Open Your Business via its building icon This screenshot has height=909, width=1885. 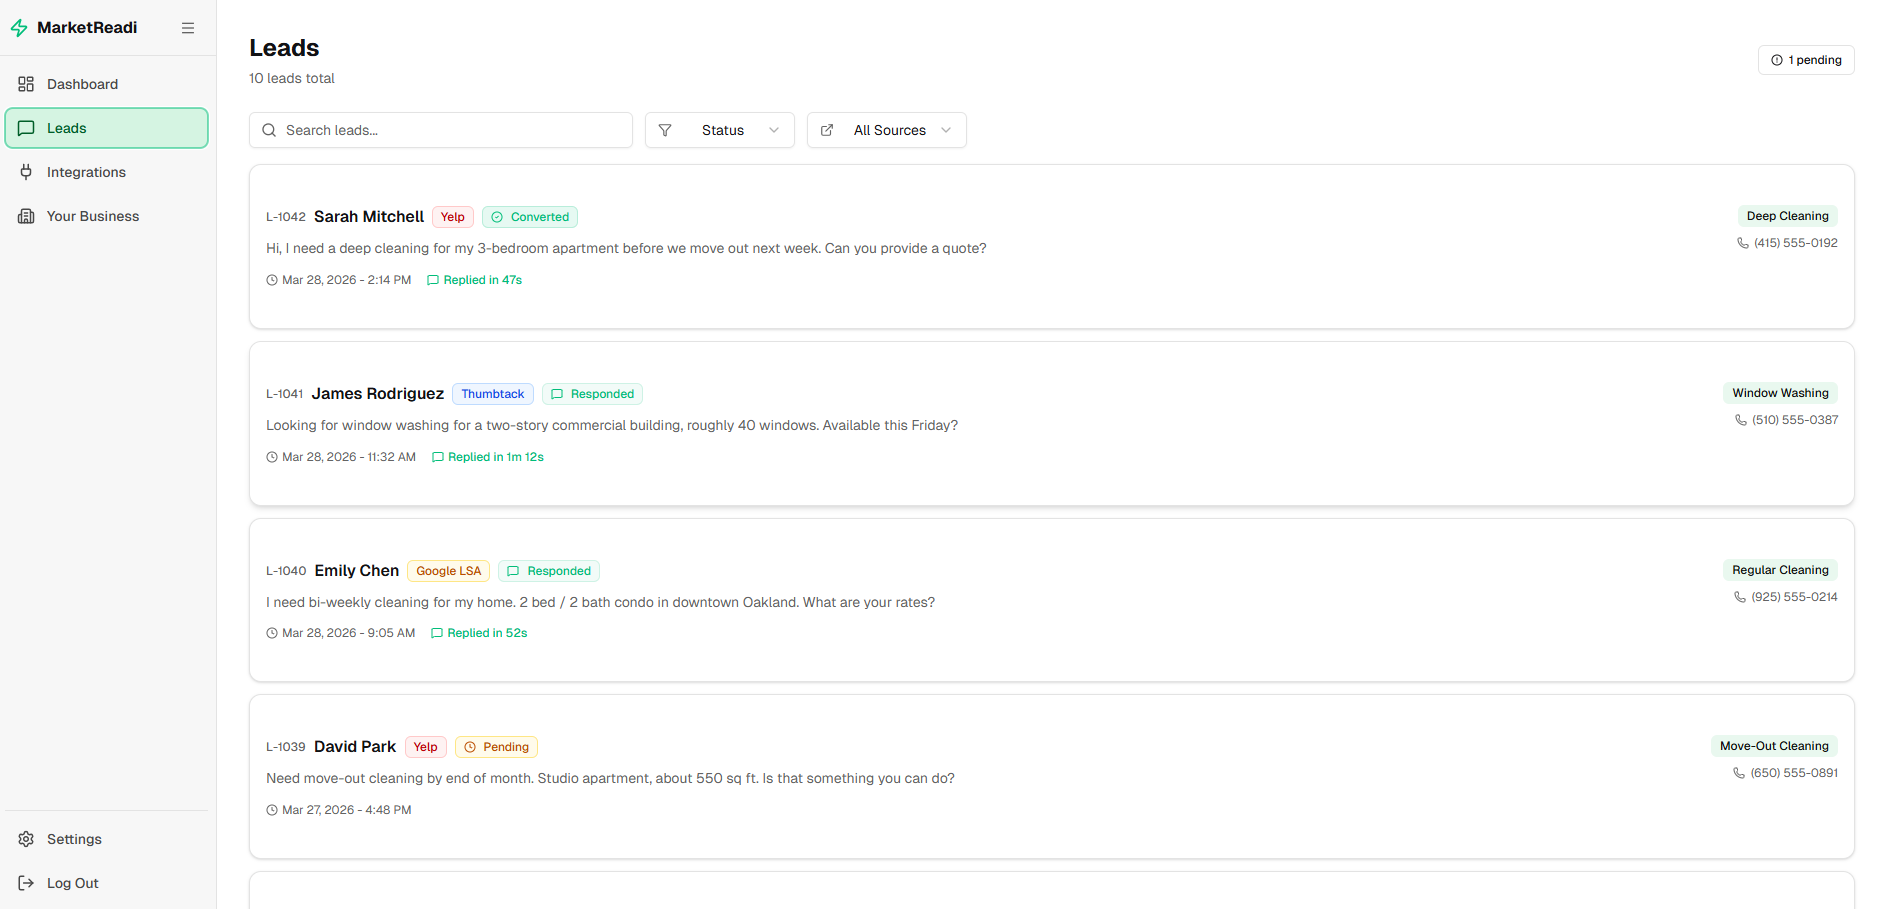coord(26,216)
